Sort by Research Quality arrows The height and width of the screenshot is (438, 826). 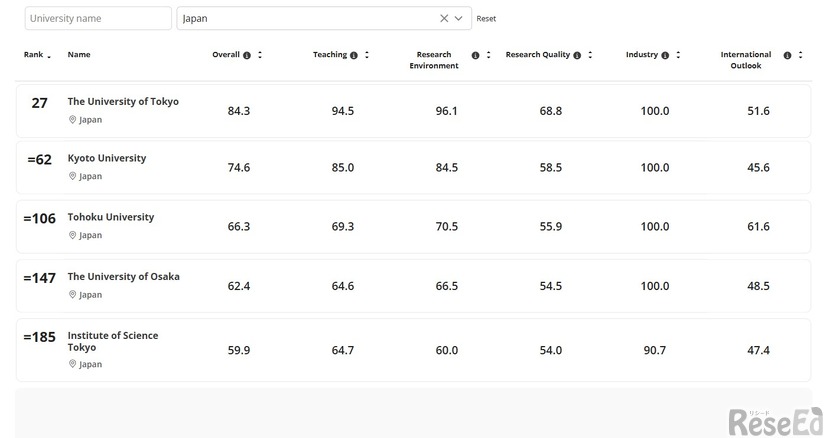(x=590, y=55)
